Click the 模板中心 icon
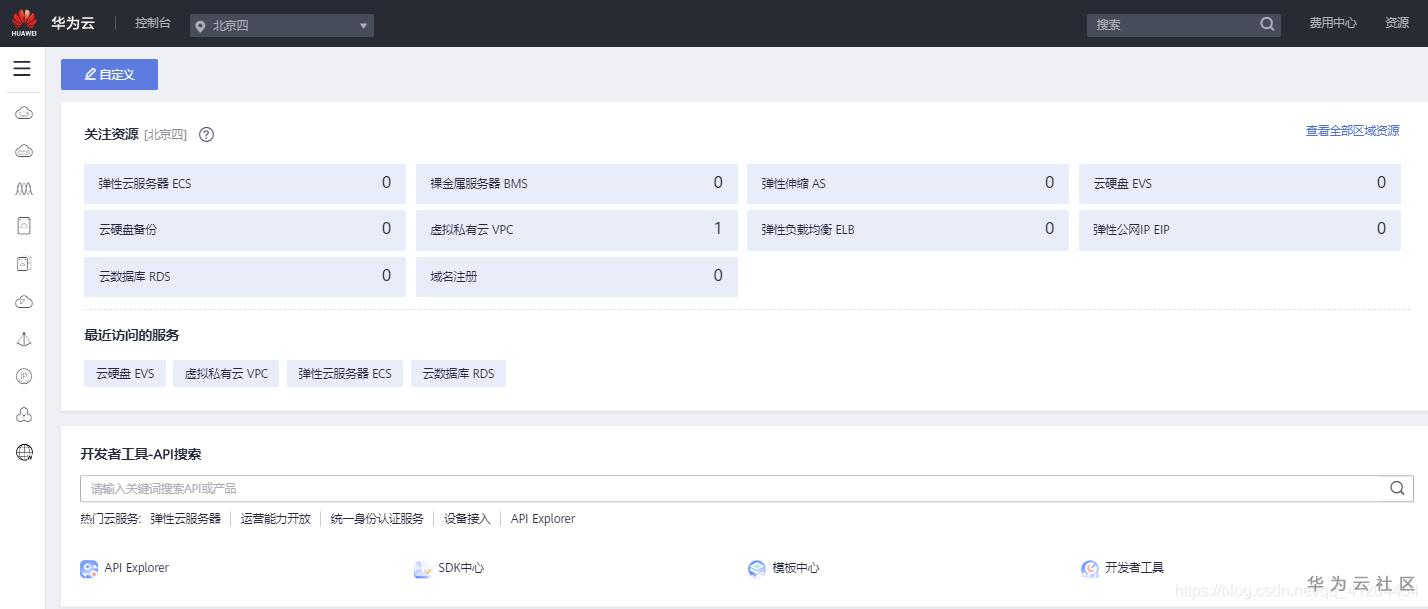Image resolution: width=1428 pixels, height=609 pixels. point(756,569)
